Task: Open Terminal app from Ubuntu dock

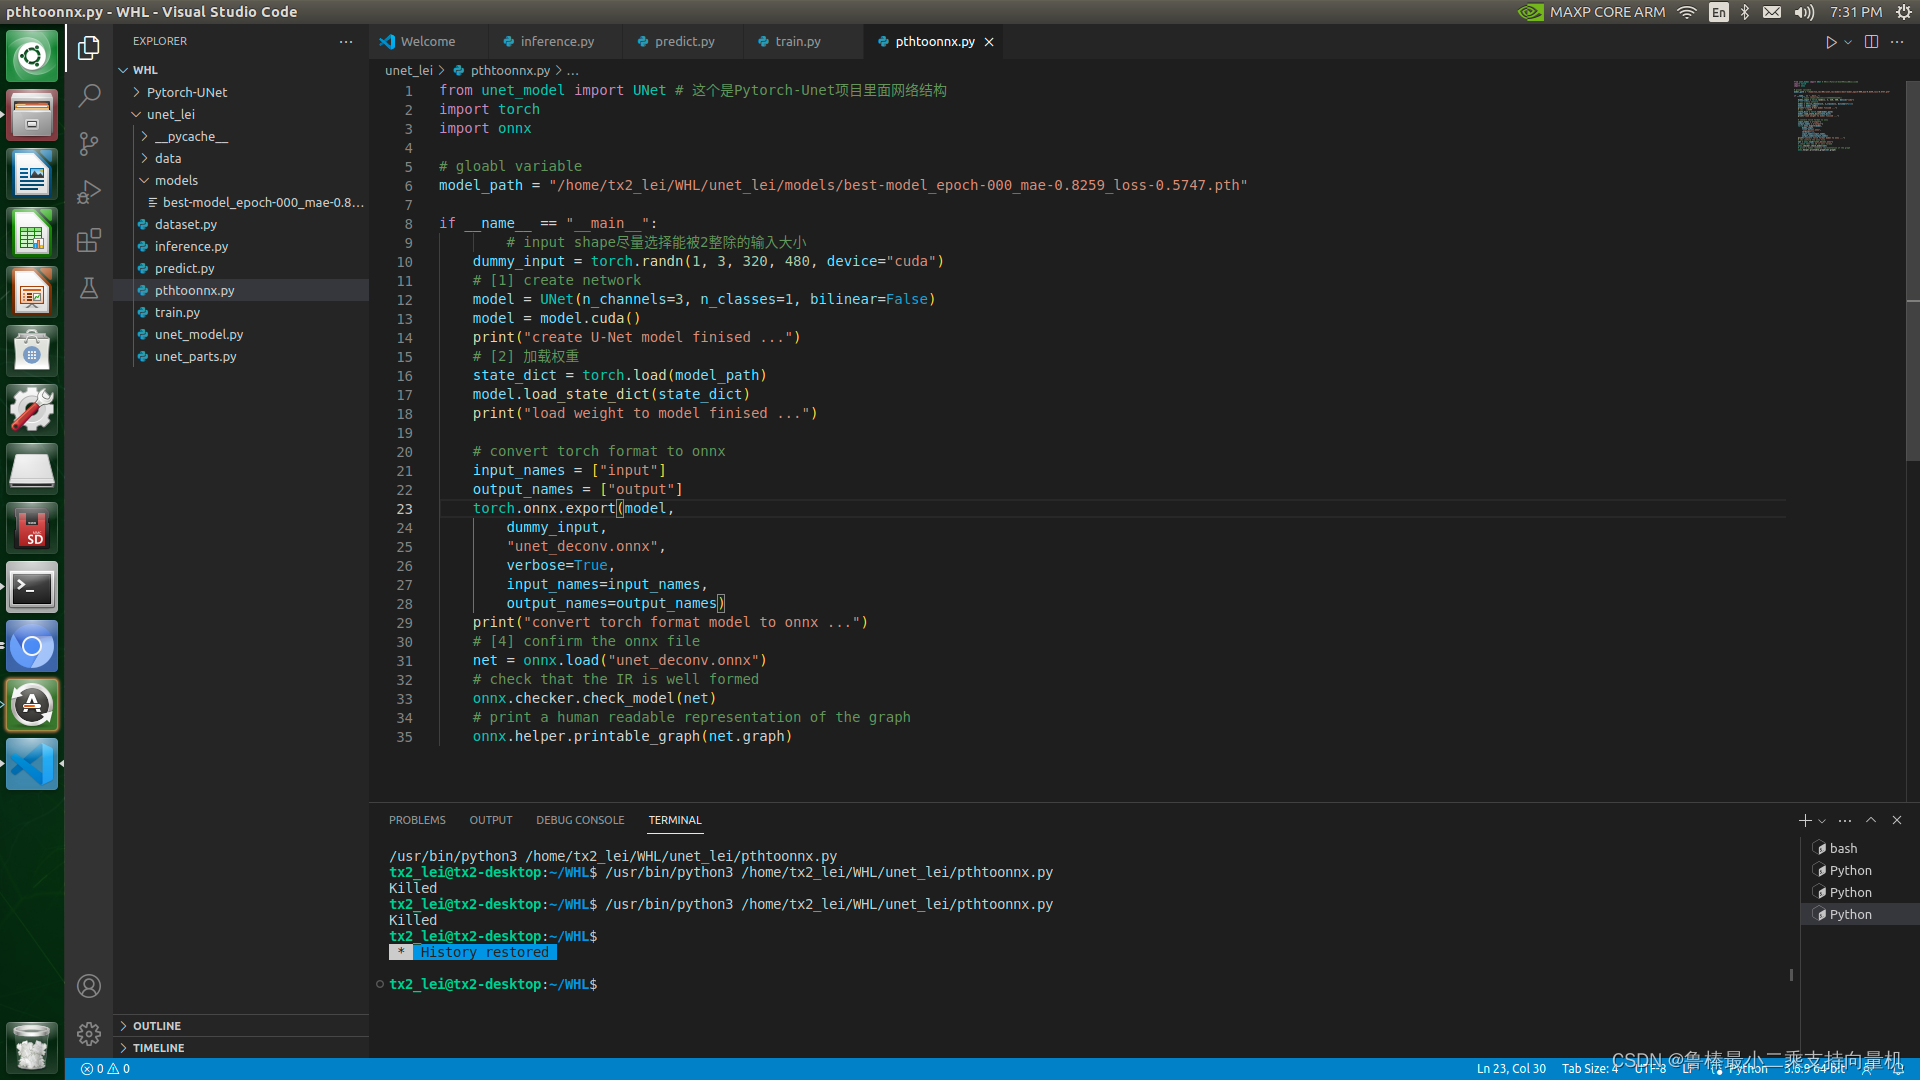Action: [32, 588]
